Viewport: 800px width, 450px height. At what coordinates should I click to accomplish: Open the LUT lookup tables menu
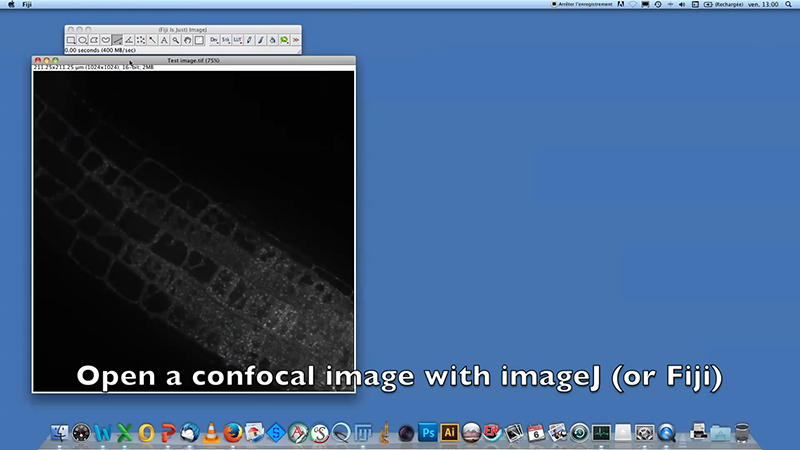tap(238, 40)
